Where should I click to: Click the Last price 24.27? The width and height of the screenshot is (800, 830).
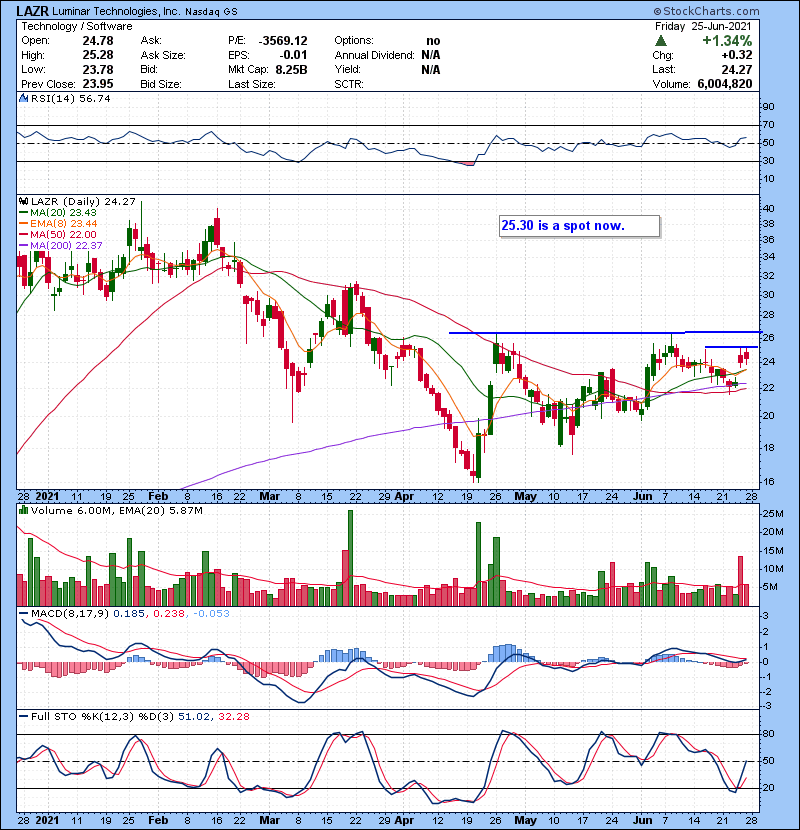pyautogui.click(x=736, y=69)
